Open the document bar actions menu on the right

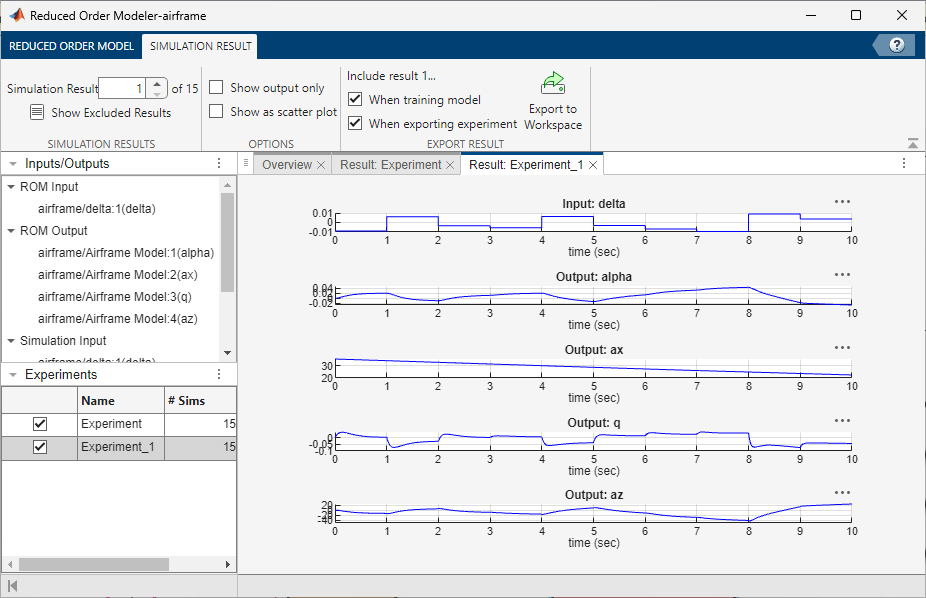pos(905,163)
